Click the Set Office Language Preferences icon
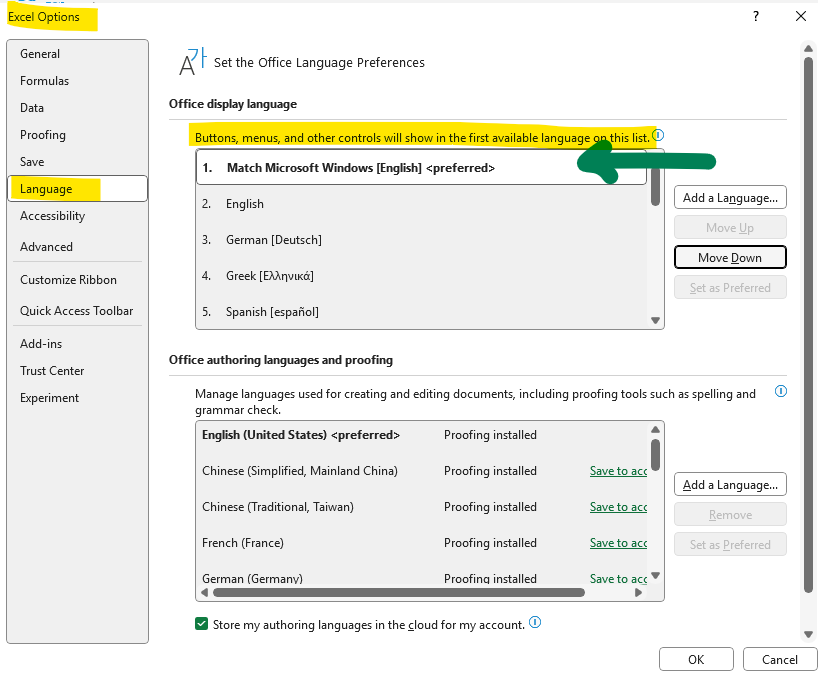 coord(190,60)
